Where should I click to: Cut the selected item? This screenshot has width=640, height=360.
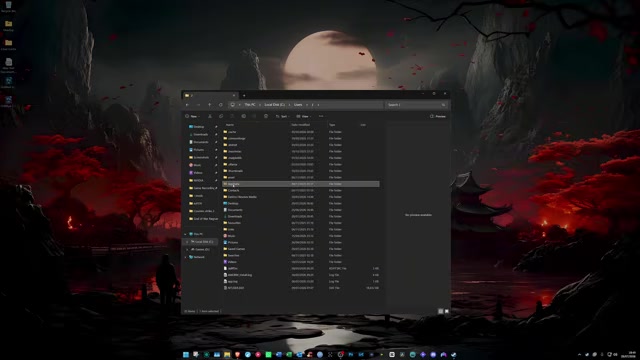tap(210, 116)
